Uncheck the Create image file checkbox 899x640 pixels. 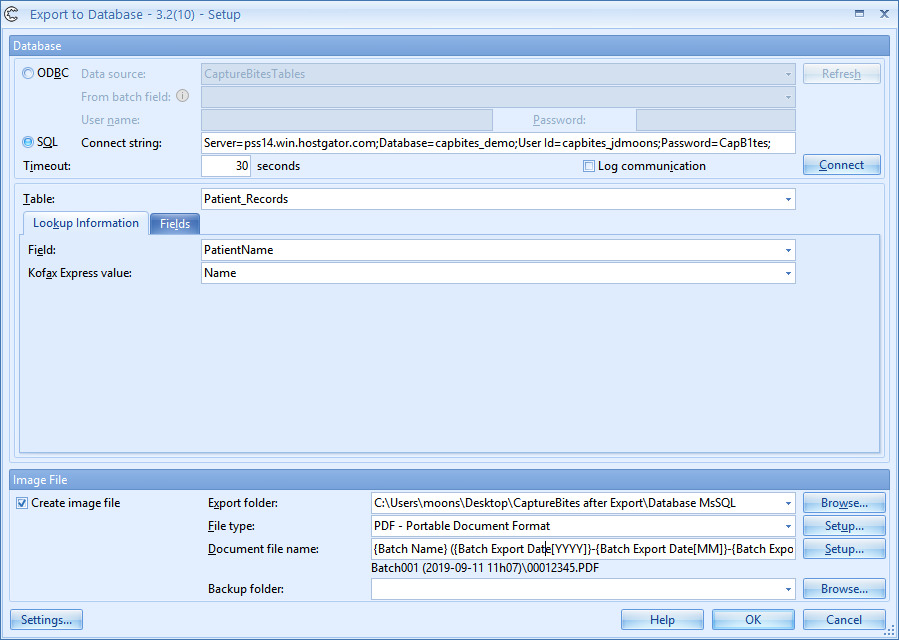click(22, 503)
